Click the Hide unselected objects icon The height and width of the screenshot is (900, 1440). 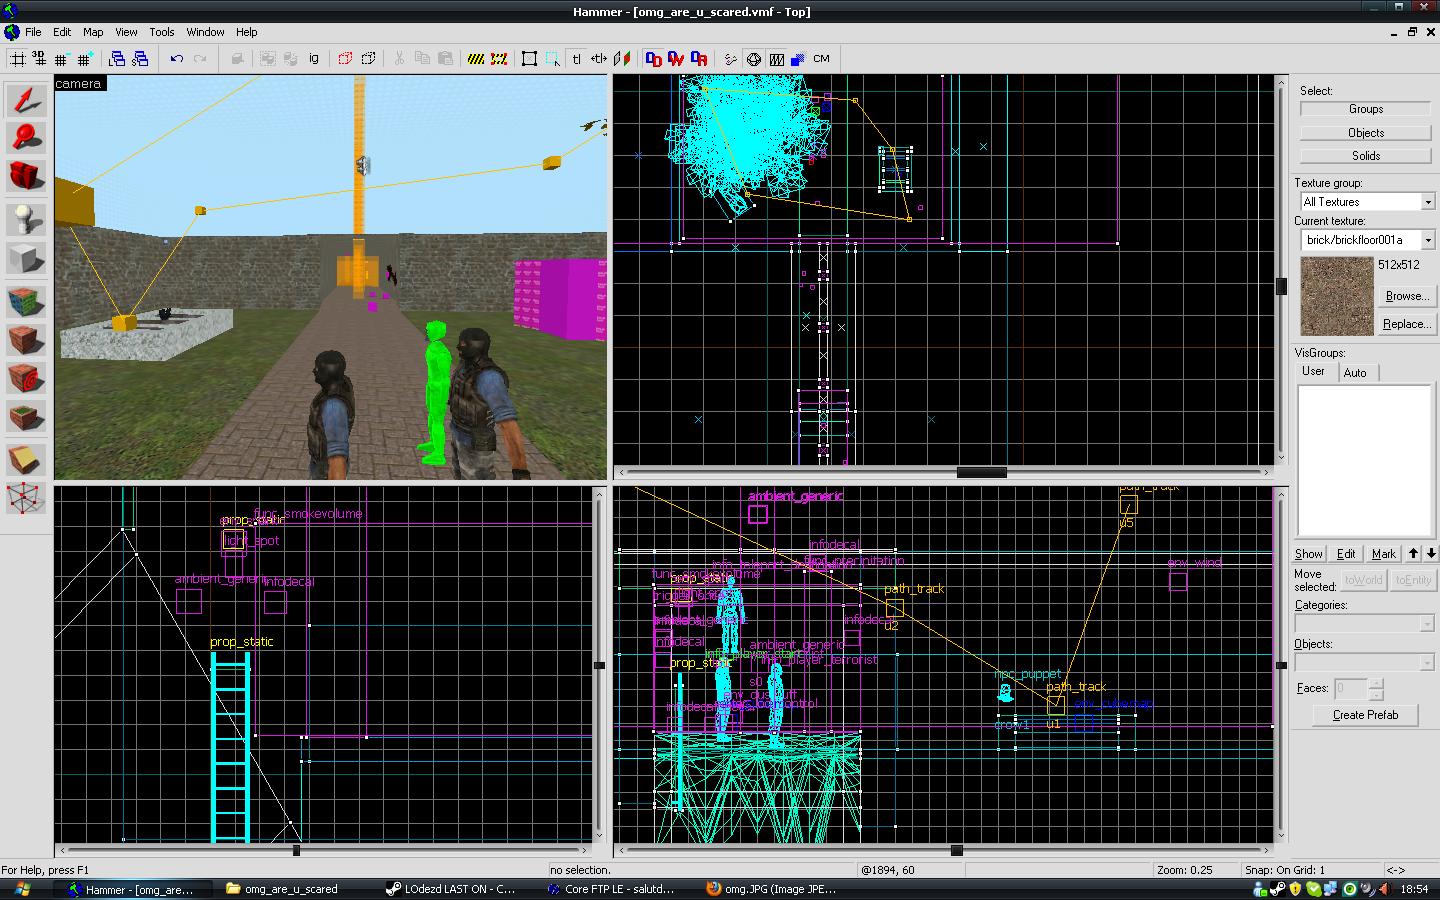(x=368, y=59)
